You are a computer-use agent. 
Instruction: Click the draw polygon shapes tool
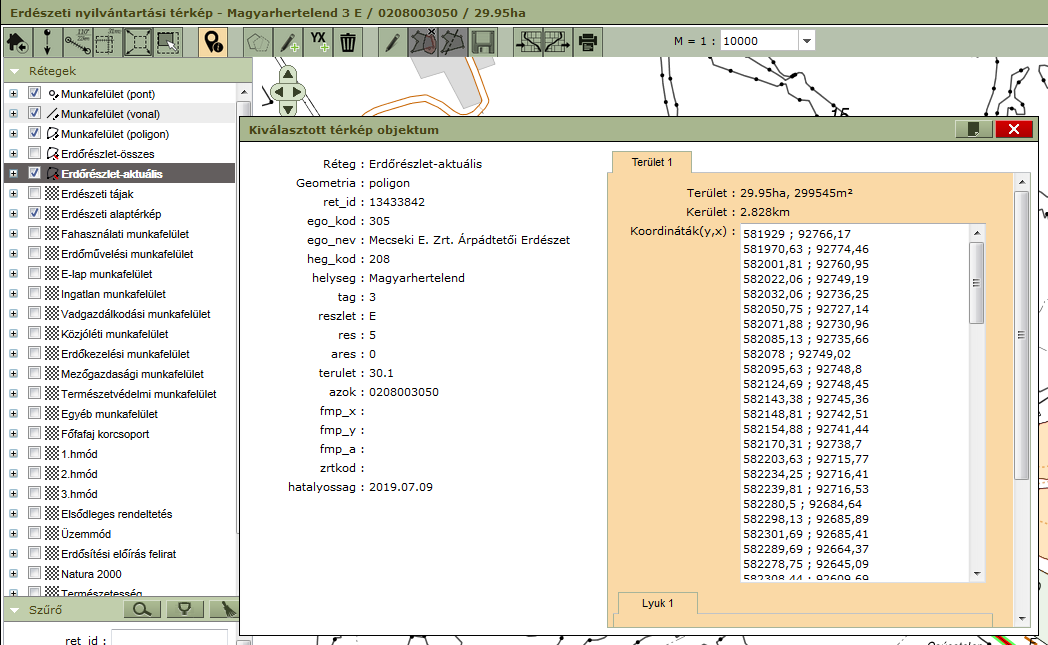258,42
